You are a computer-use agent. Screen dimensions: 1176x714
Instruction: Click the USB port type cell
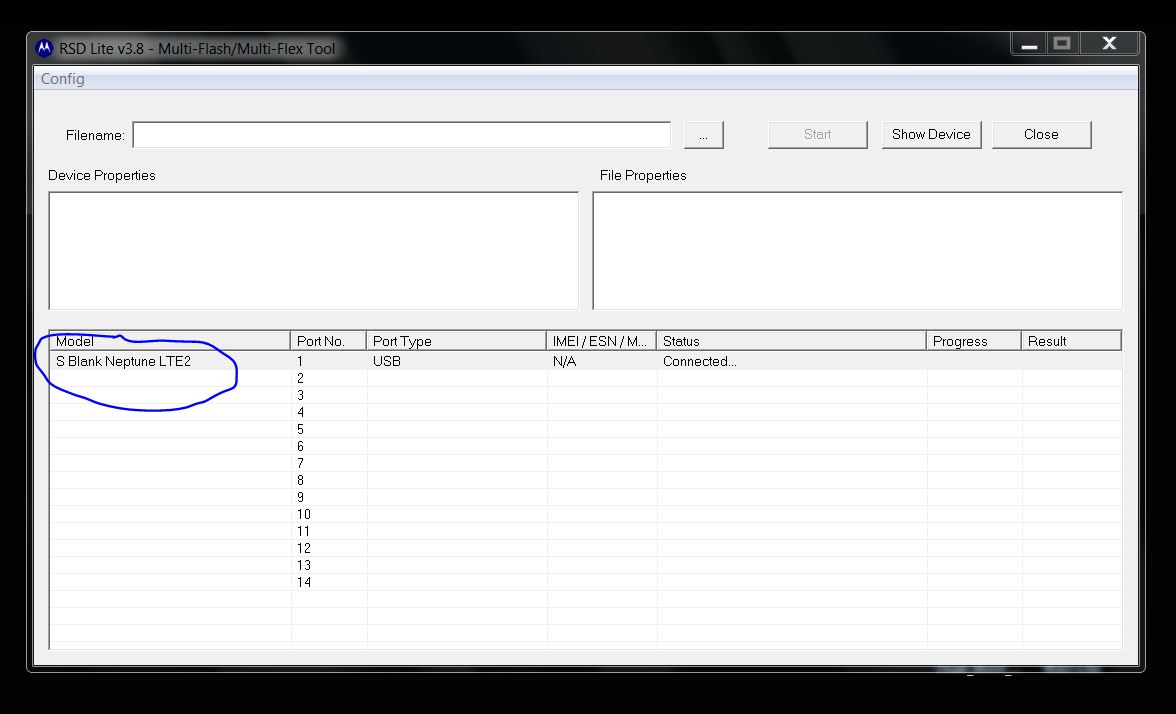pyautogui.click(x=457, y=361)
